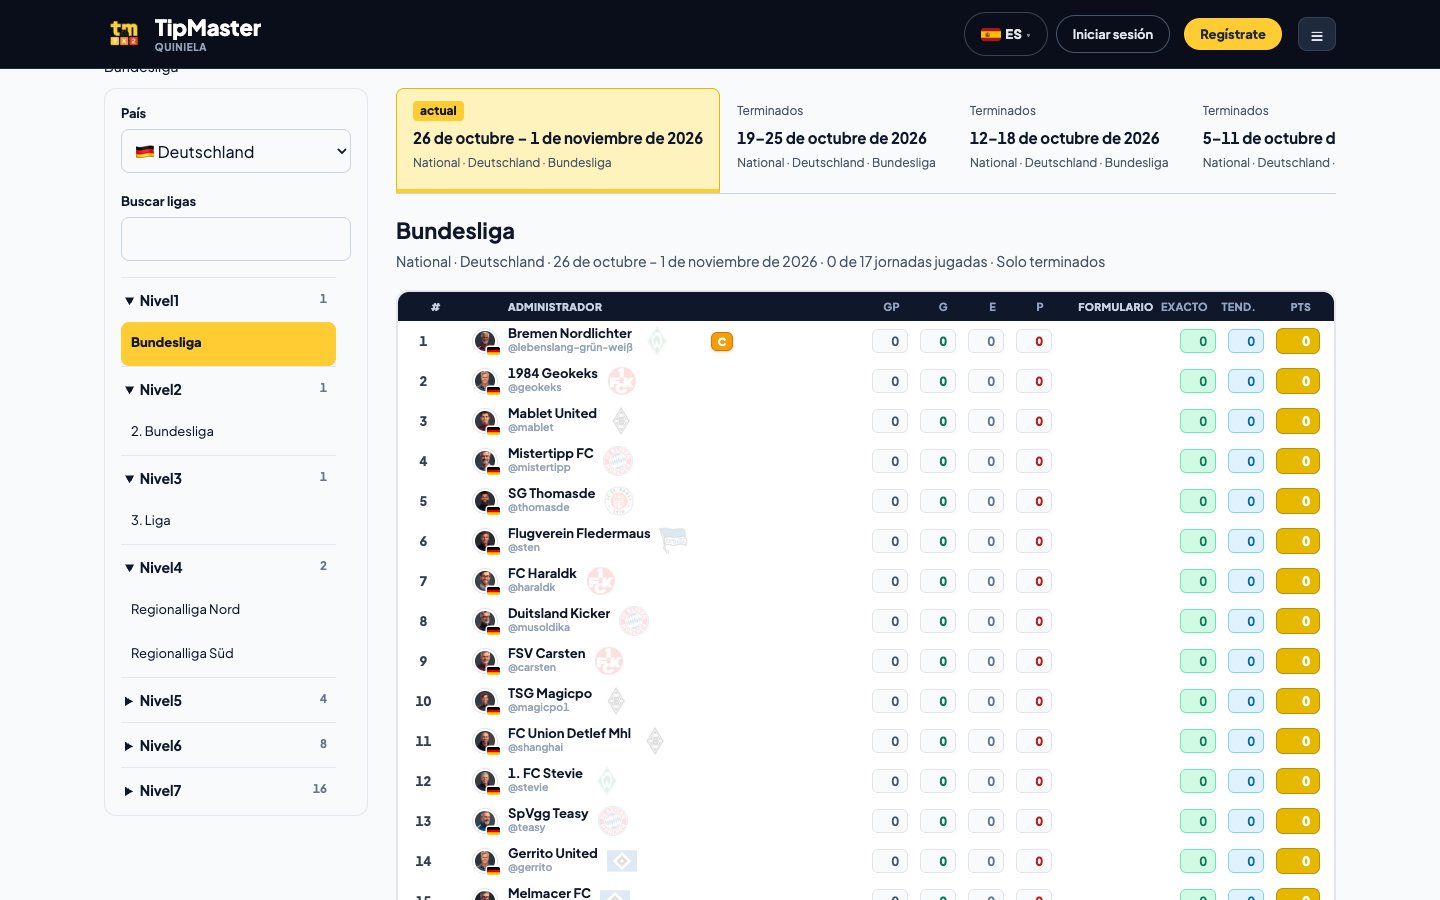This screenshot has width=1440, height=900.
Task: Select the 19–25 de octubre de 2026 tab
Action: pyautogui.click(x=836, y=138)
